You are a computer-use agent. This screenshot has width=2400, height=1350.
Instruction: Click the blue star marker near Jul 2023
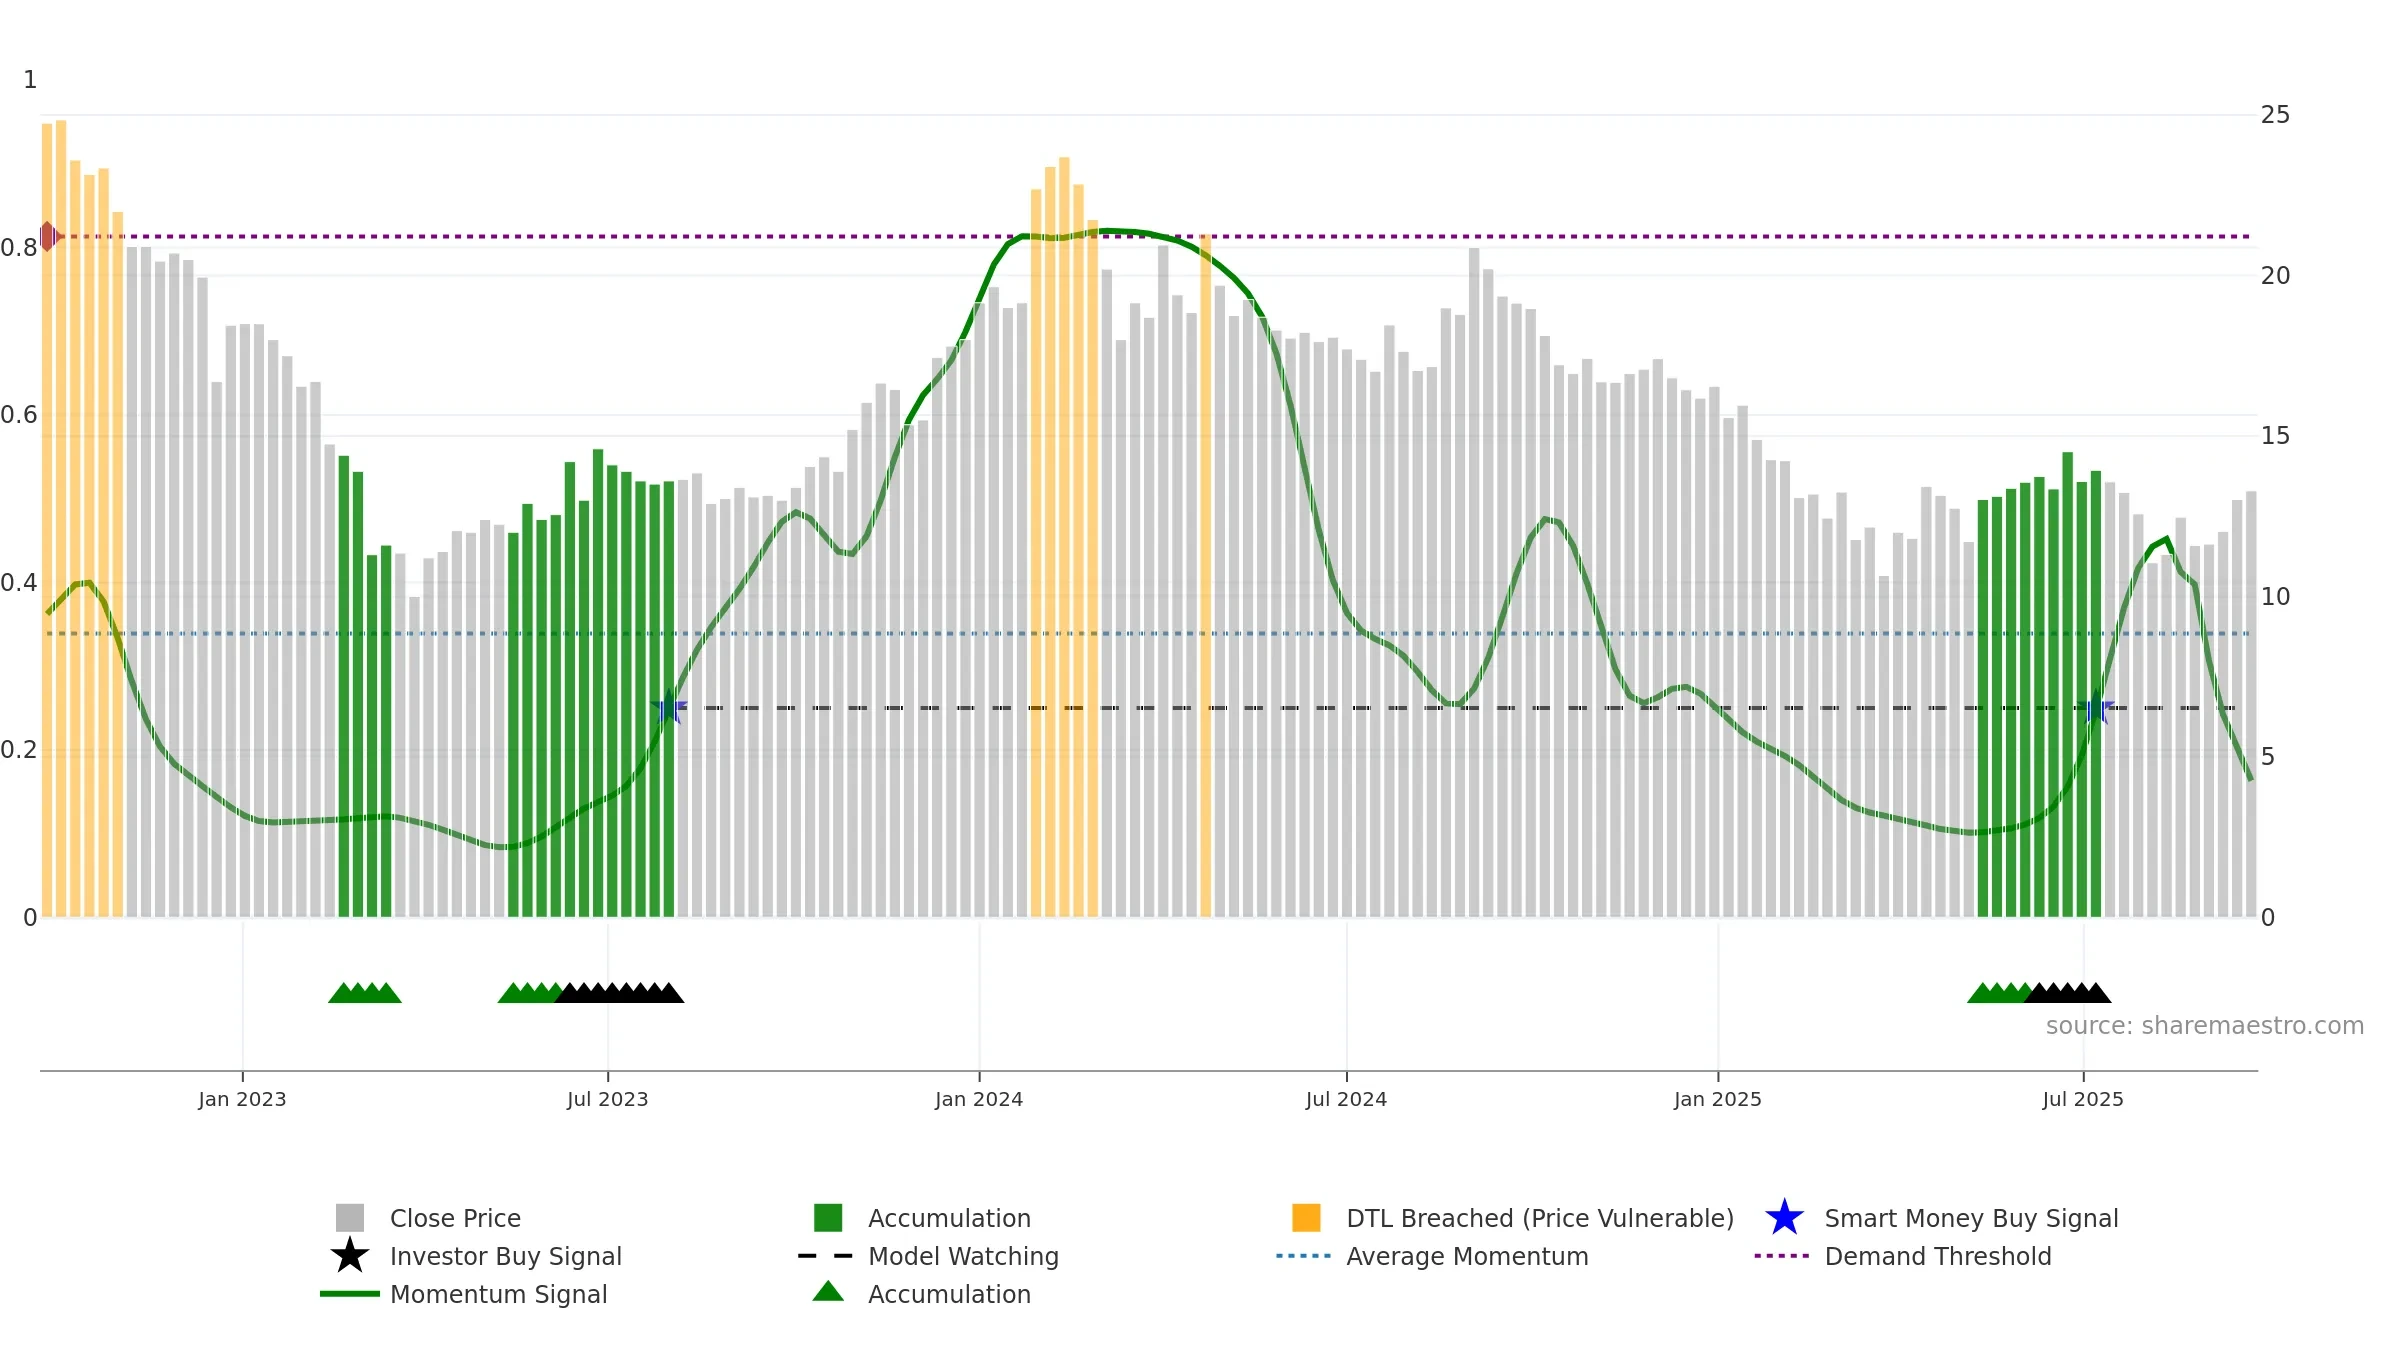click(669, 708)
